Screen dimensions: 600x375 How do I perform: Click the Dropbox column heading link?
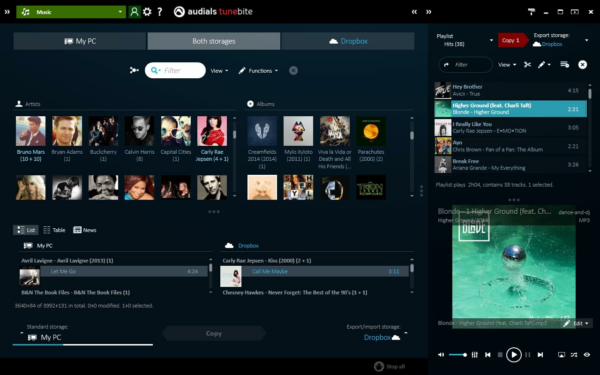point(248,246)
